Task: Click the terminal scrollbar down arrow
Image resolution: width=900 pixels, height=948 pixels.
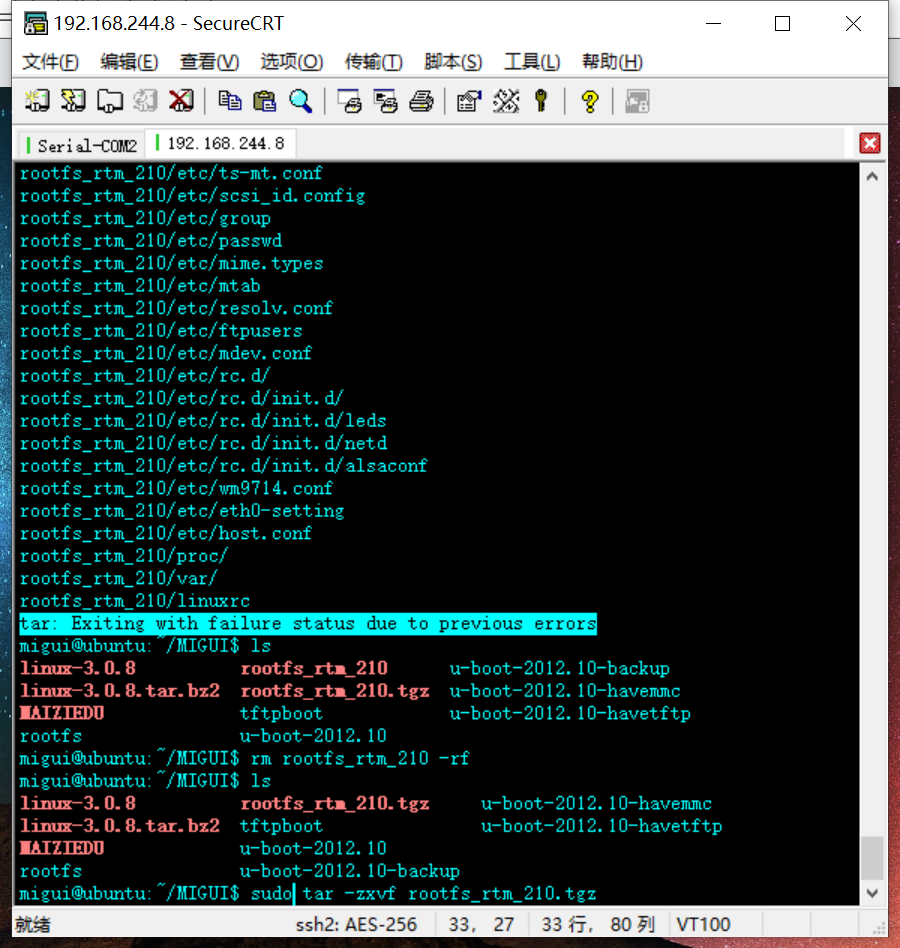Action: click(872, 893)
